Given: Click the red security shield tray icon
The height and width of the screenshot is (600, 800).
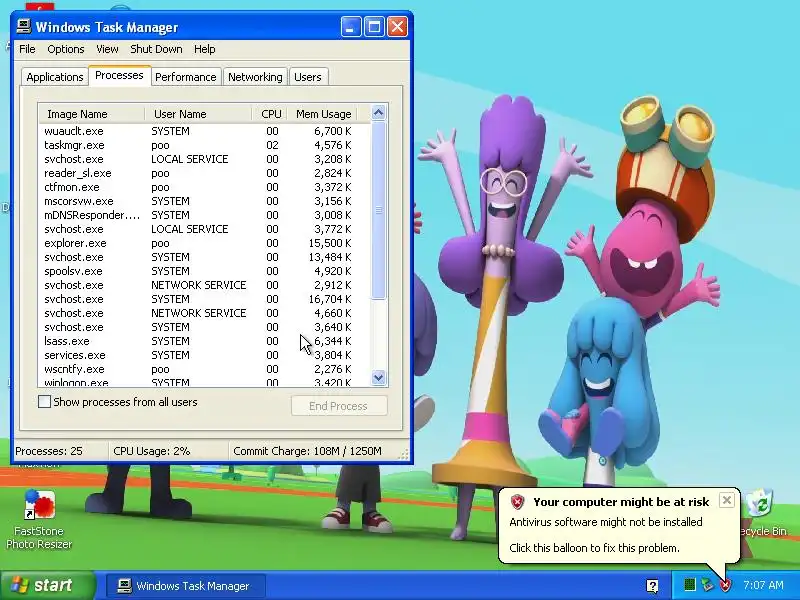Looking at the screenshot, I should point(725,585).
